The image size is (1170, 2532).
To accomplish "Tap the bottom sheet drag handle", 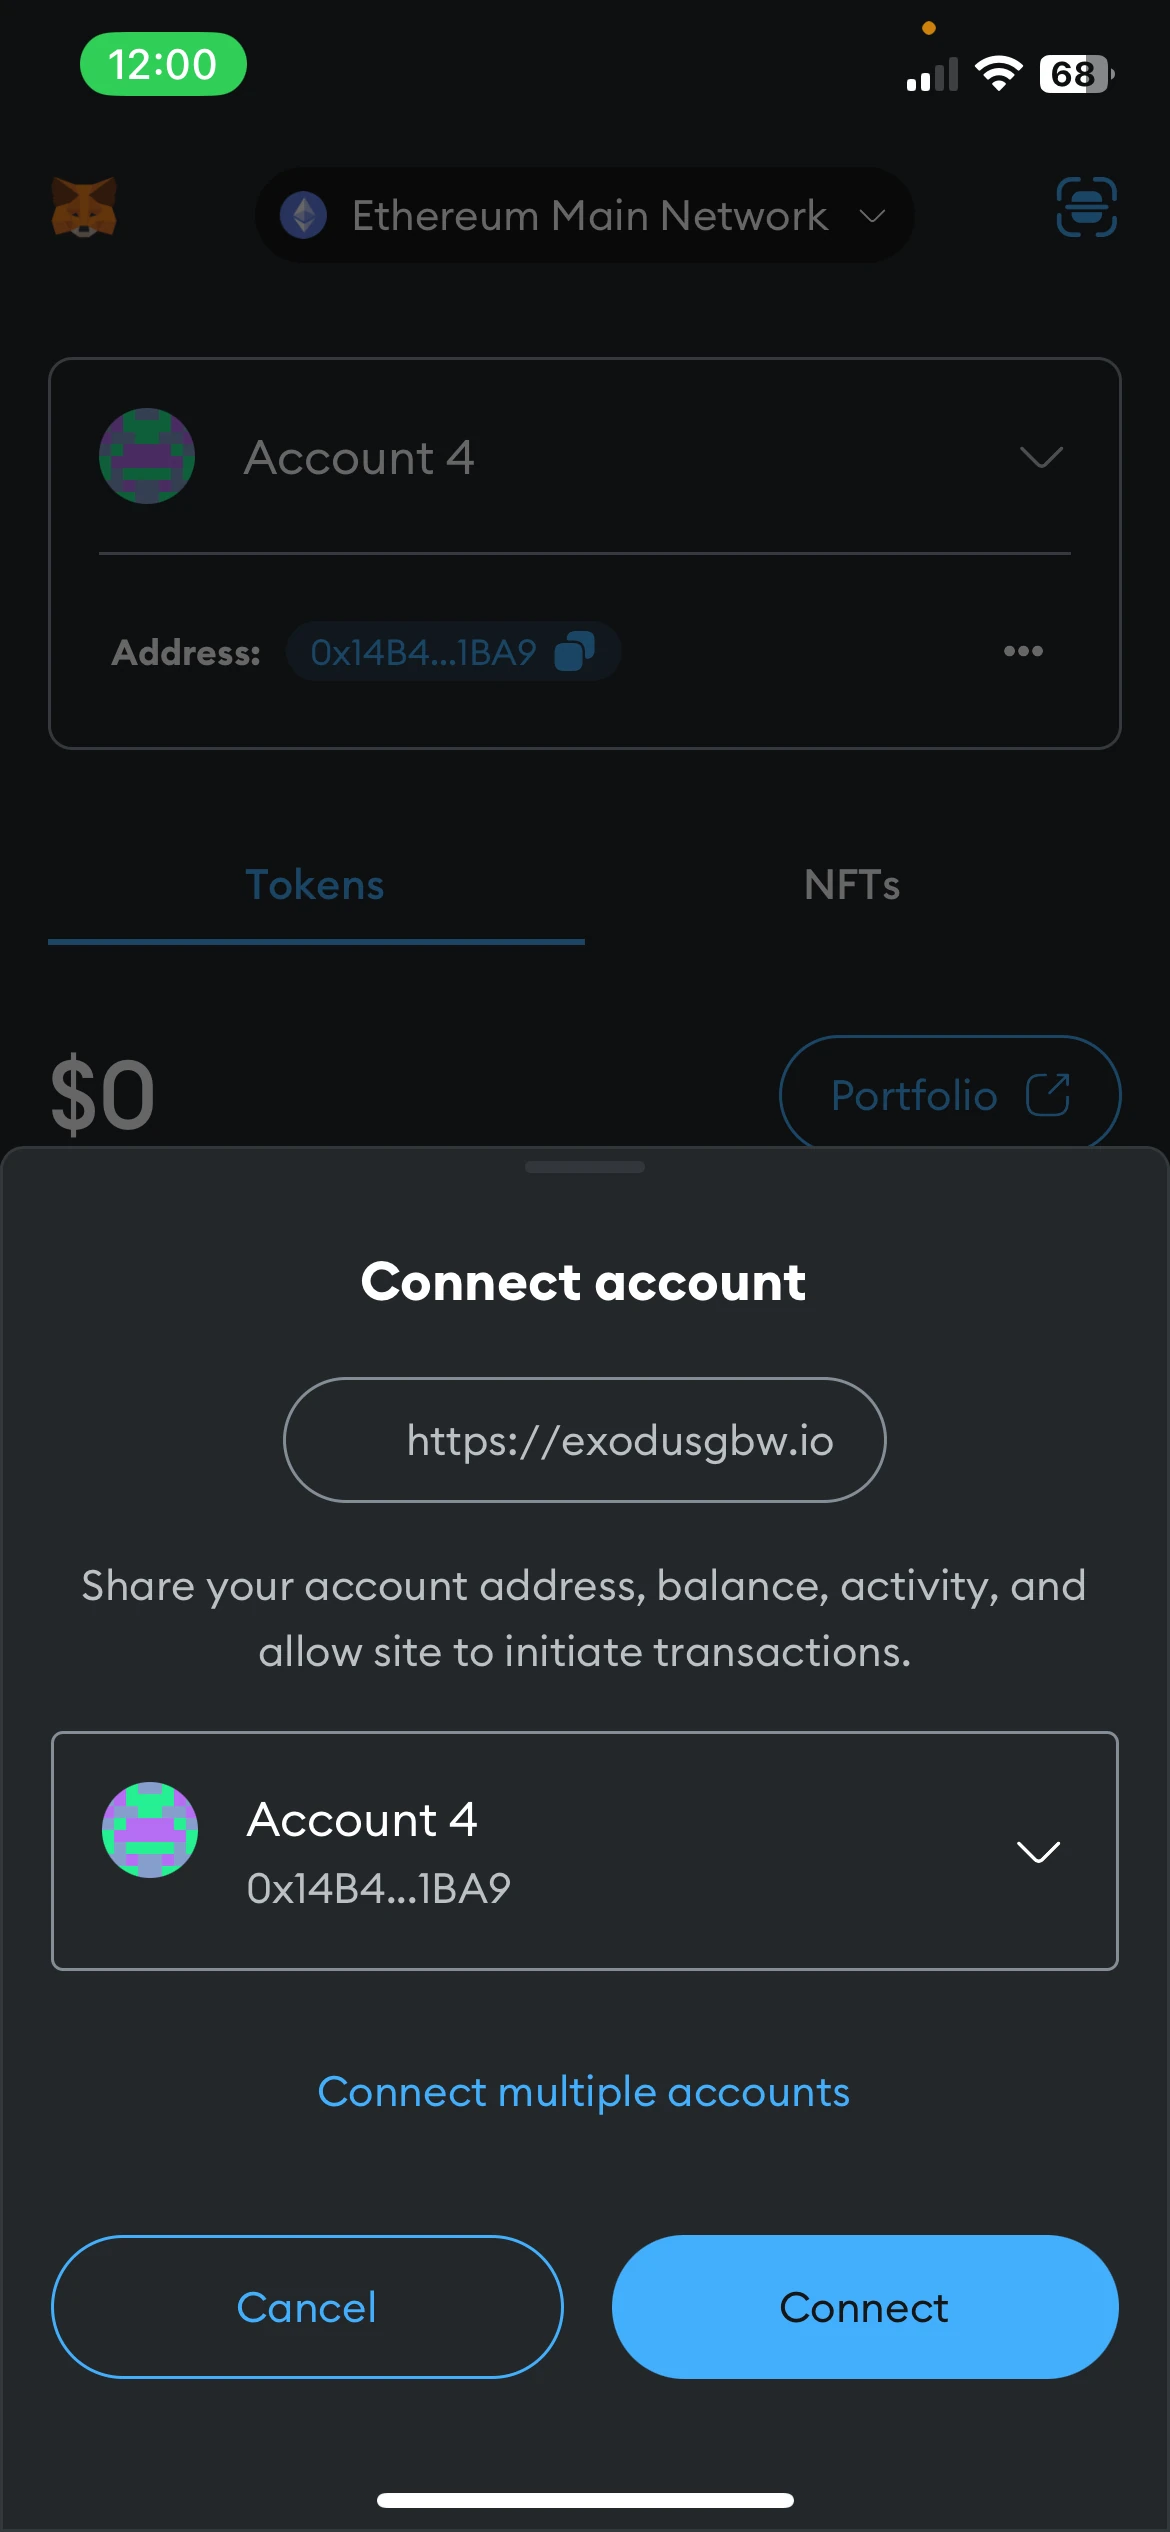I will pos(585,1167).
